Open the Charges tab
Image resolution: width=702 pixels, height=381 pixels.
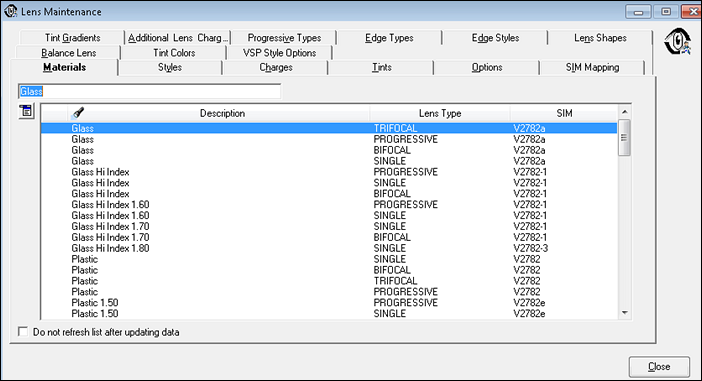pos(275,68)
